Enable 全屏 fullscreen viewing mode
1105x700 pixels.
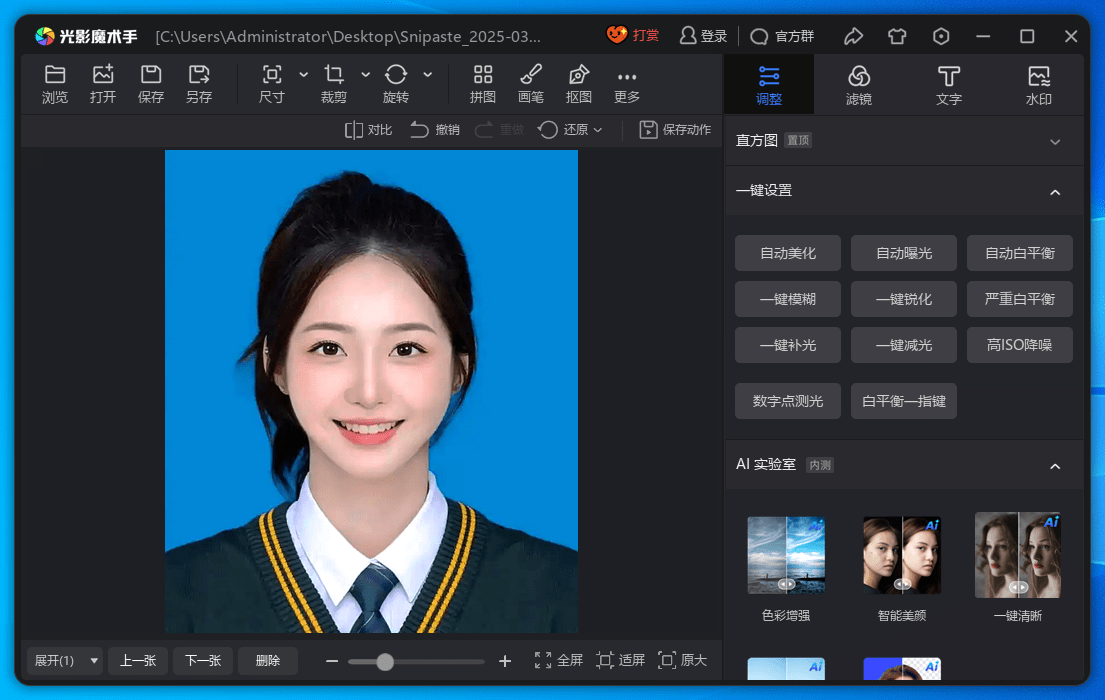pos(557,660)
